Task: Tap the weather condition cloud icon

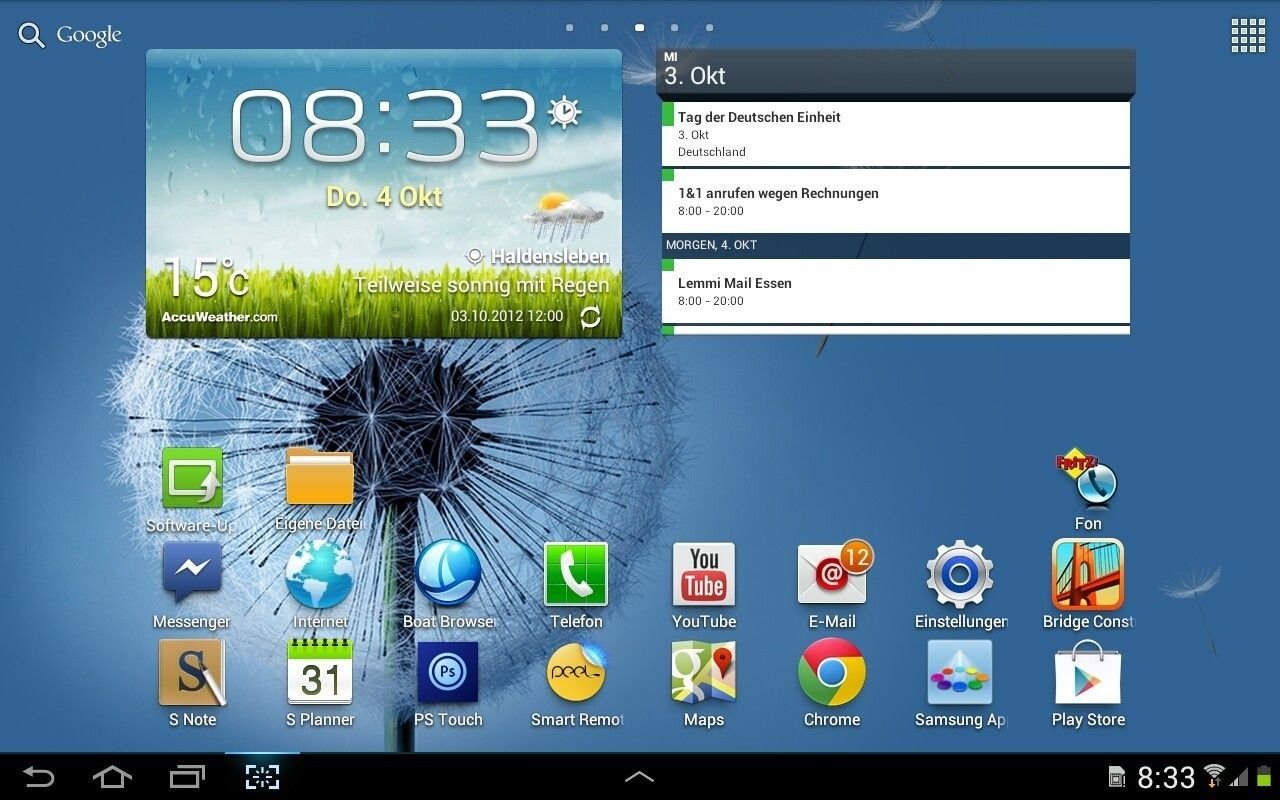Action: point(563,216)
